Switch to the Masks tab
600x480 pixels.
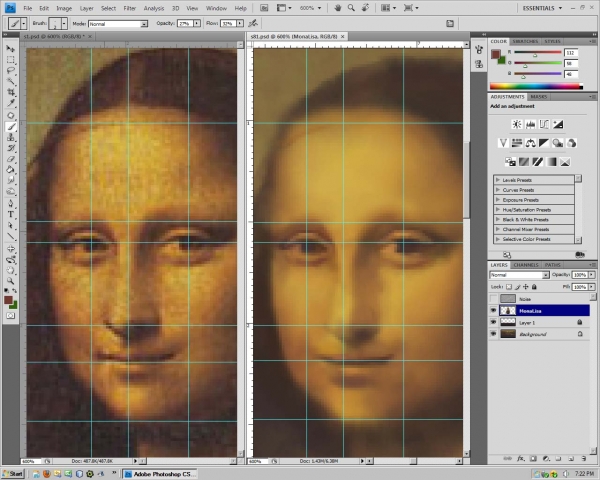538,97
